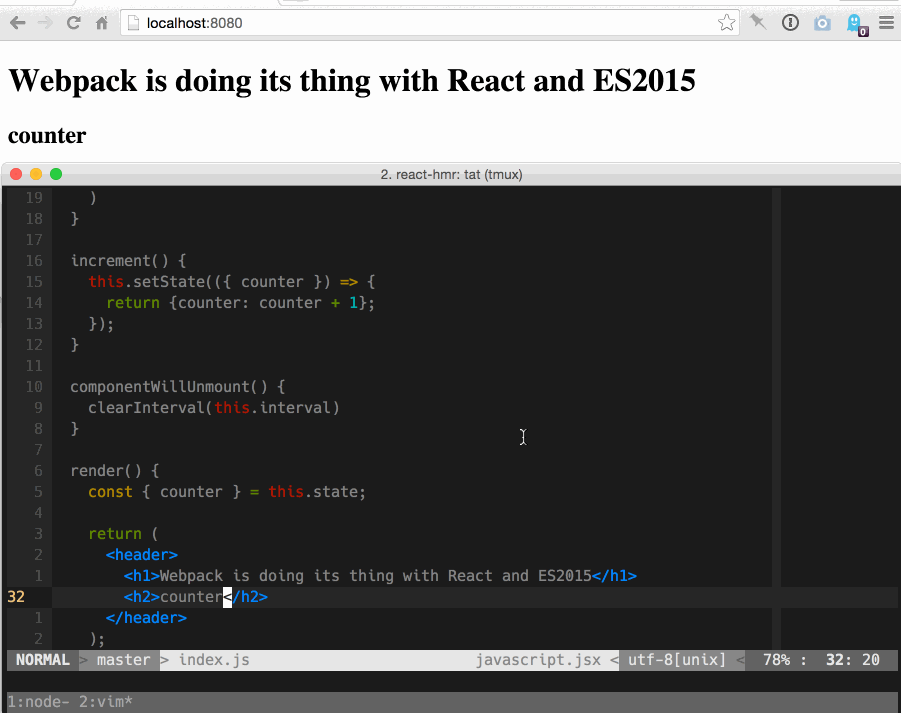
Task: Reload the localhost page
Action: pyautogui.click(x=74, y=23)
